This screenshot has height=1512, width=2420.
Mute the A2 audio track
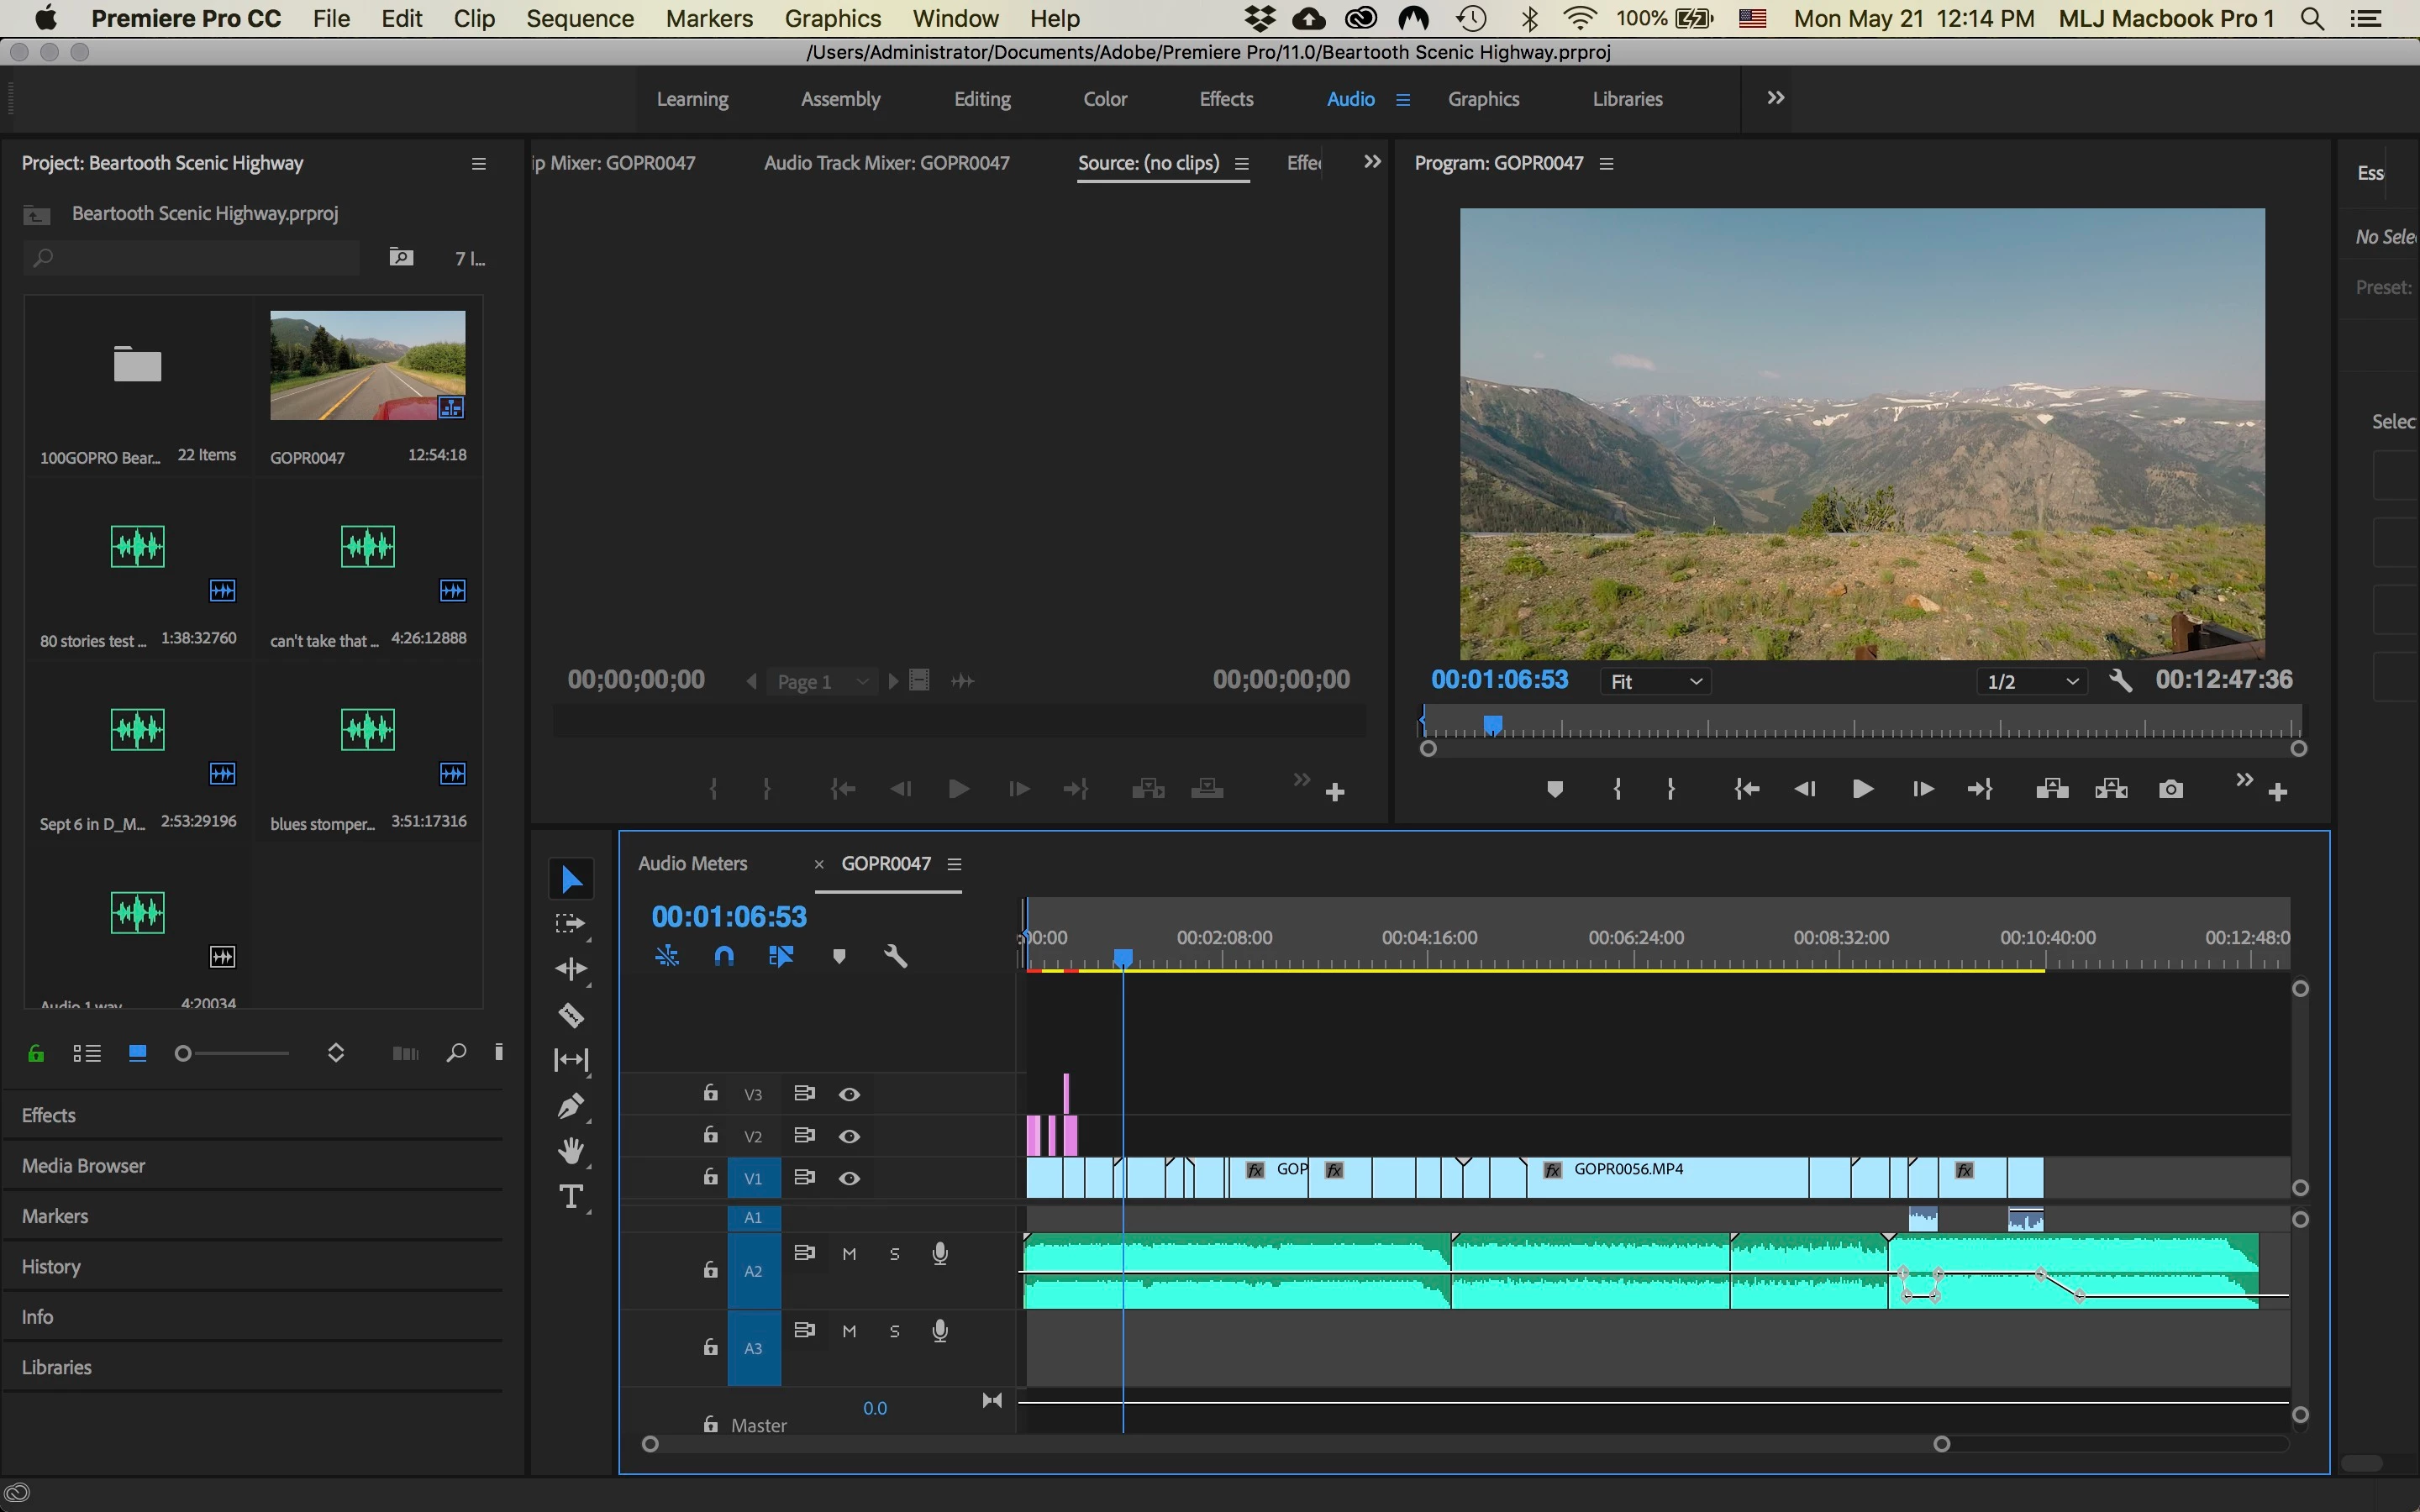pos(849,1254)
